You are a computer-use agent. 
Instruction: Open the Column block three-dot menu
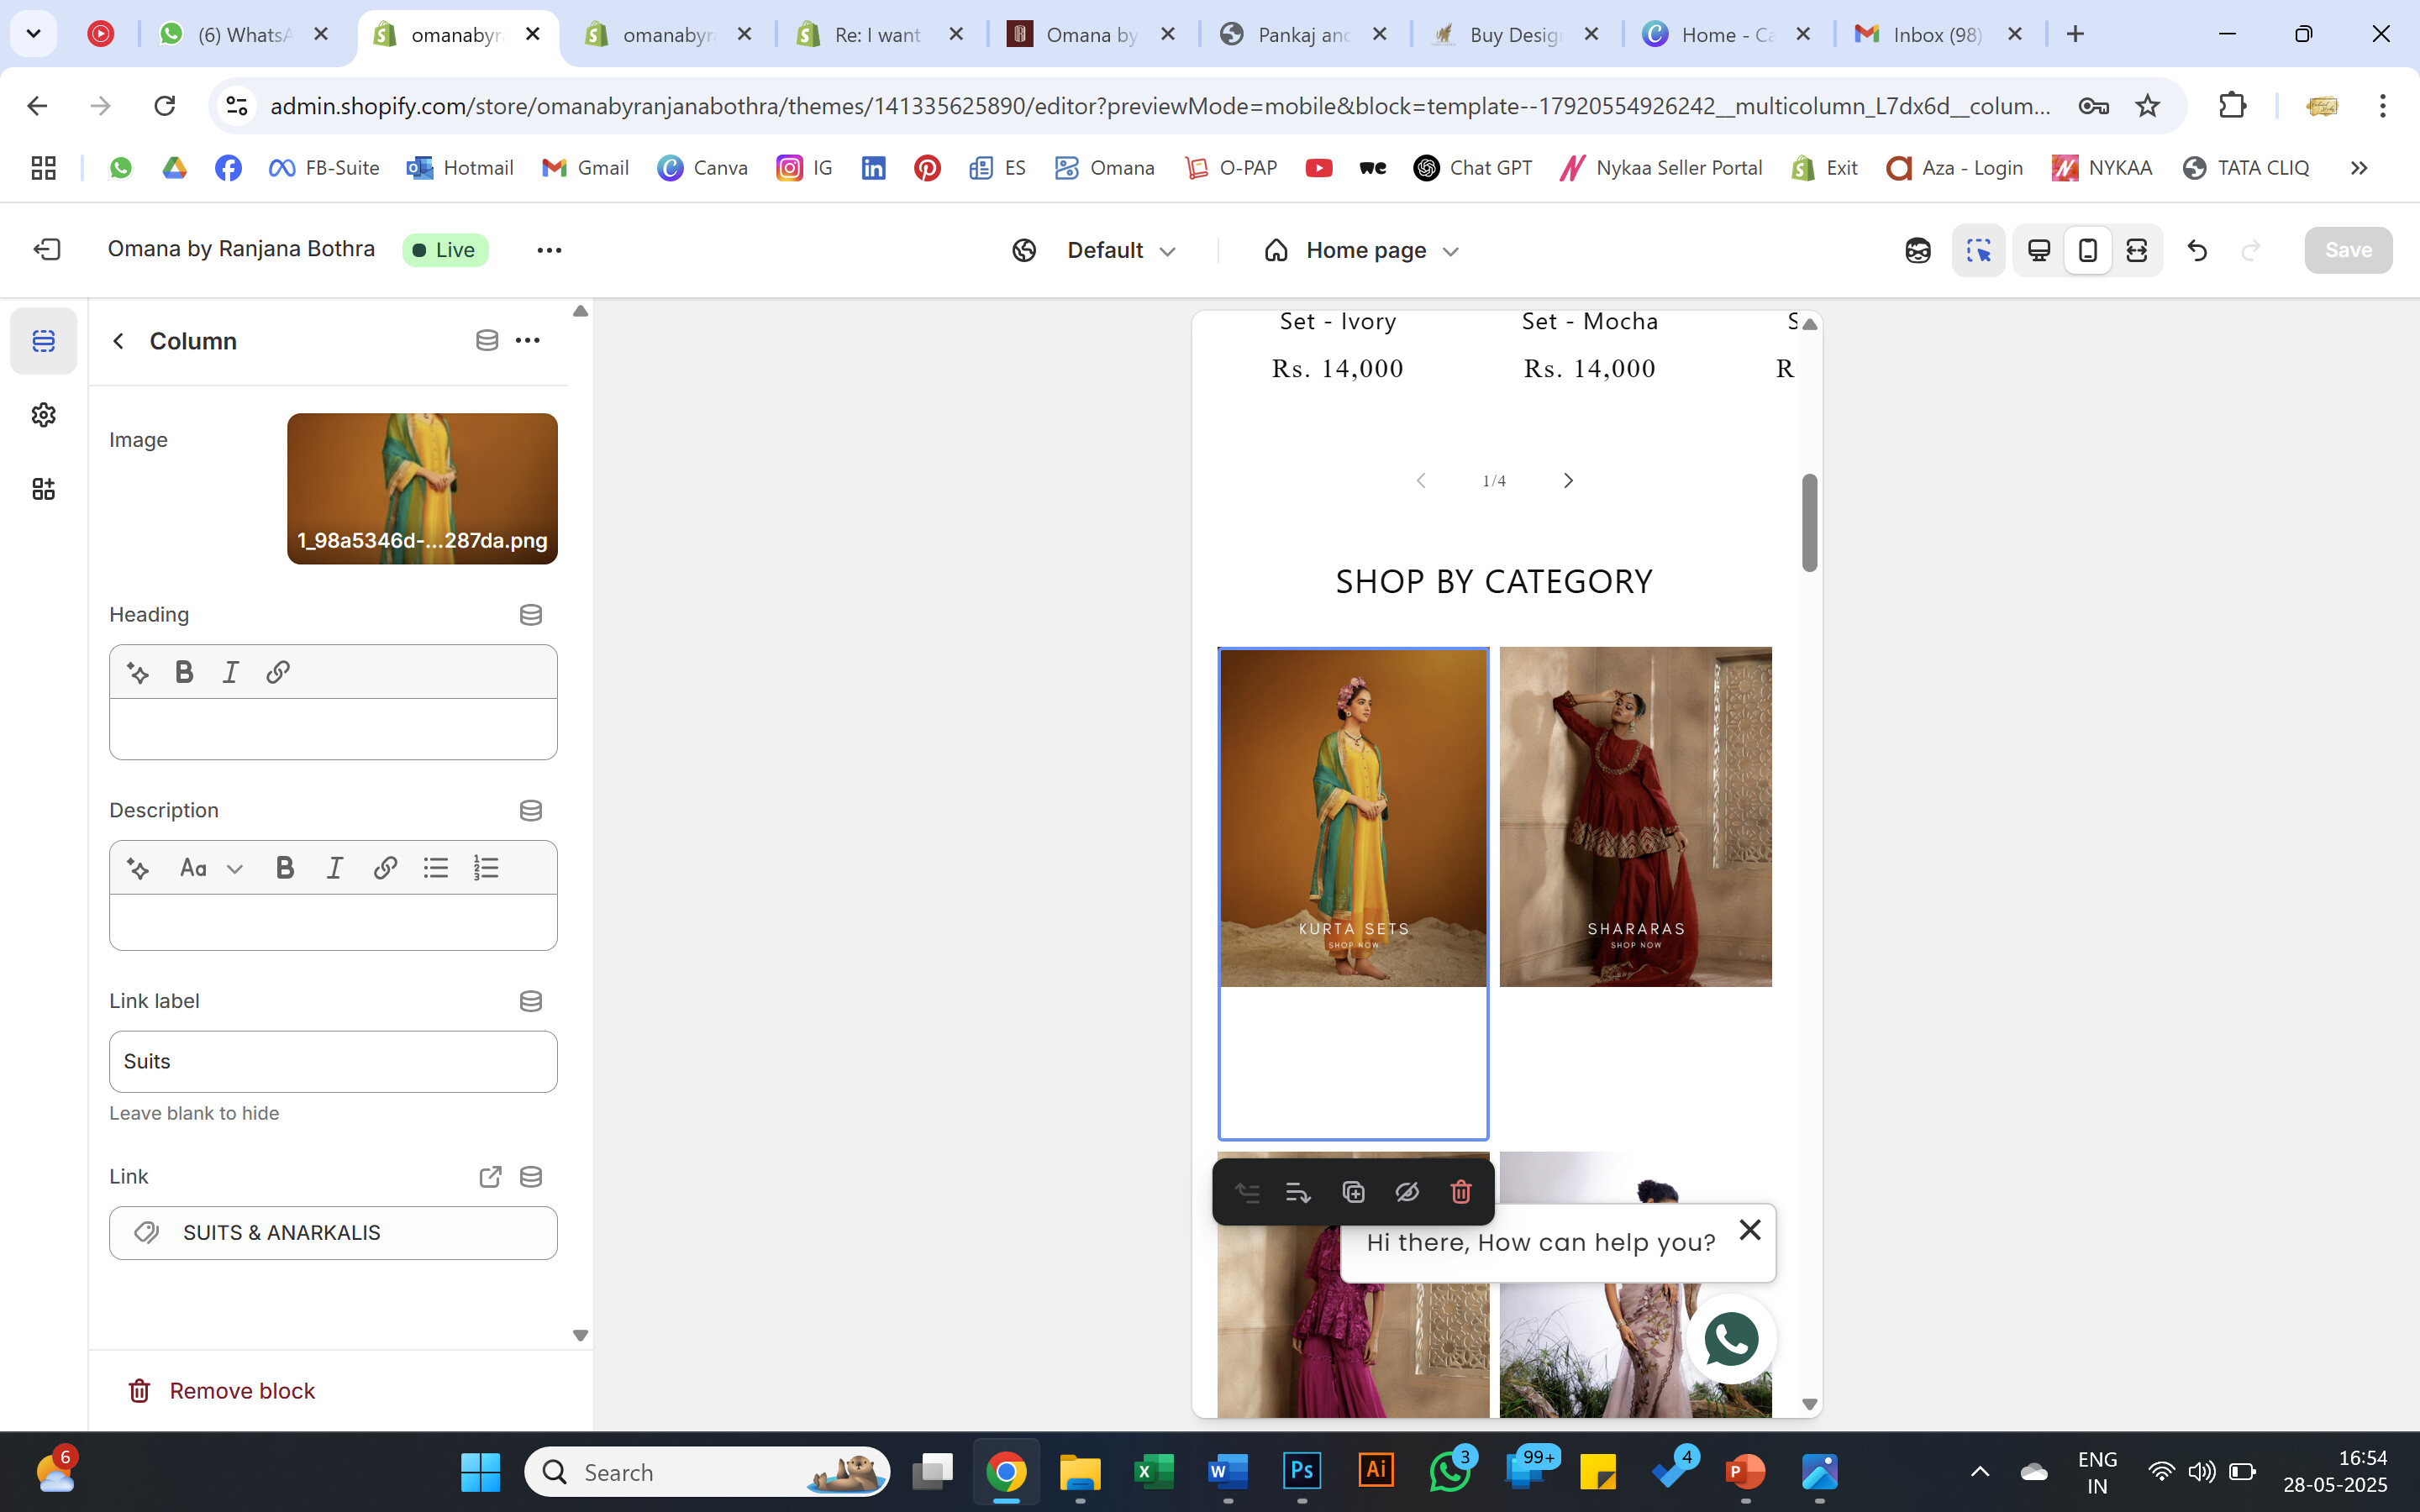point(527,341)
